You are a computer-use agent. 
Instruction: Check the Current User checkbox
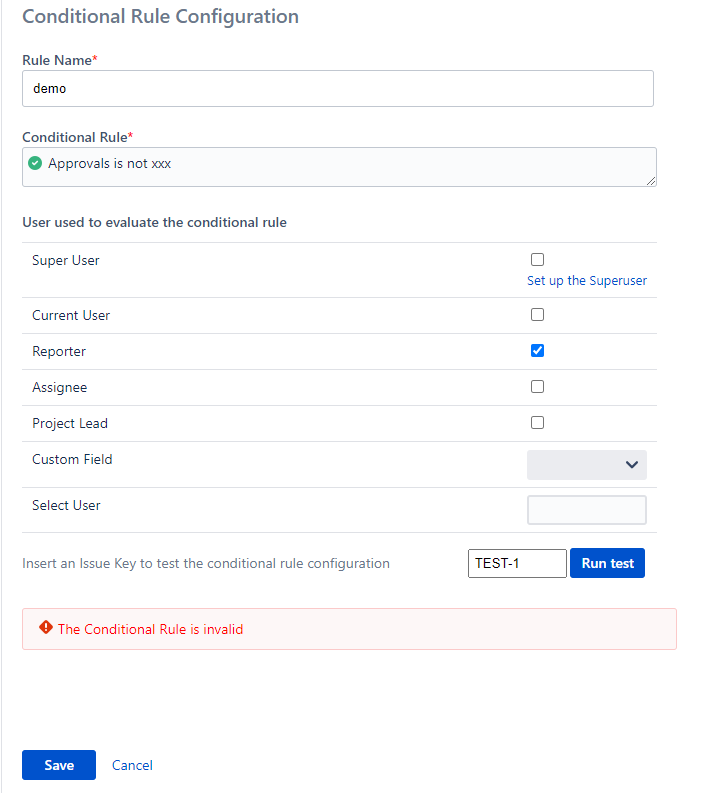click(x=537, y=315)
